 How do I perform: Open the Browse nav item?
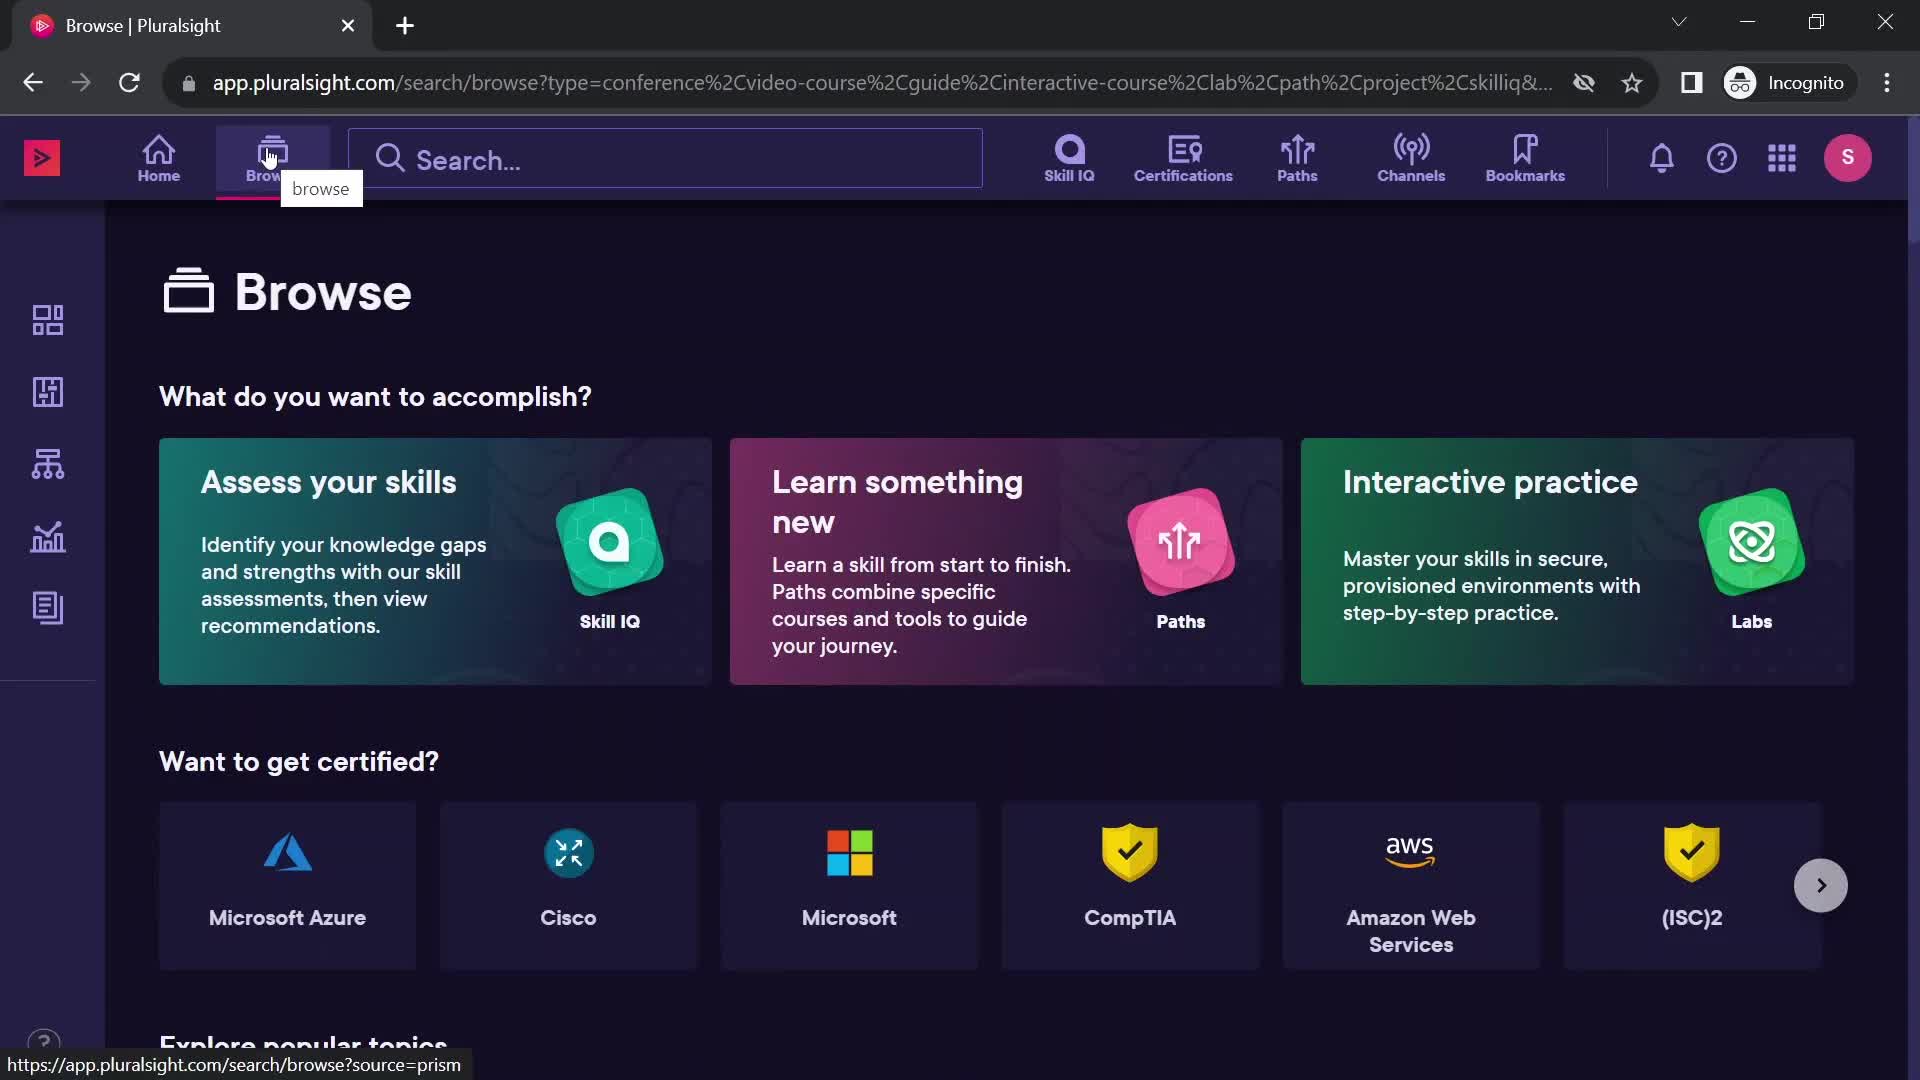tap(272, 158)
